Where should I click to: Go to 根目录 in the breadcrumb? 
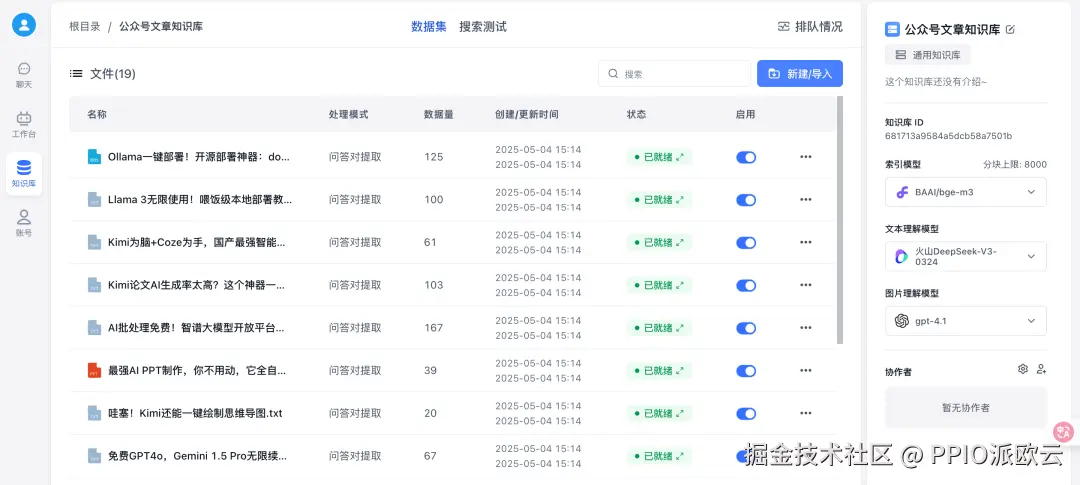click(x=85, y=27)
